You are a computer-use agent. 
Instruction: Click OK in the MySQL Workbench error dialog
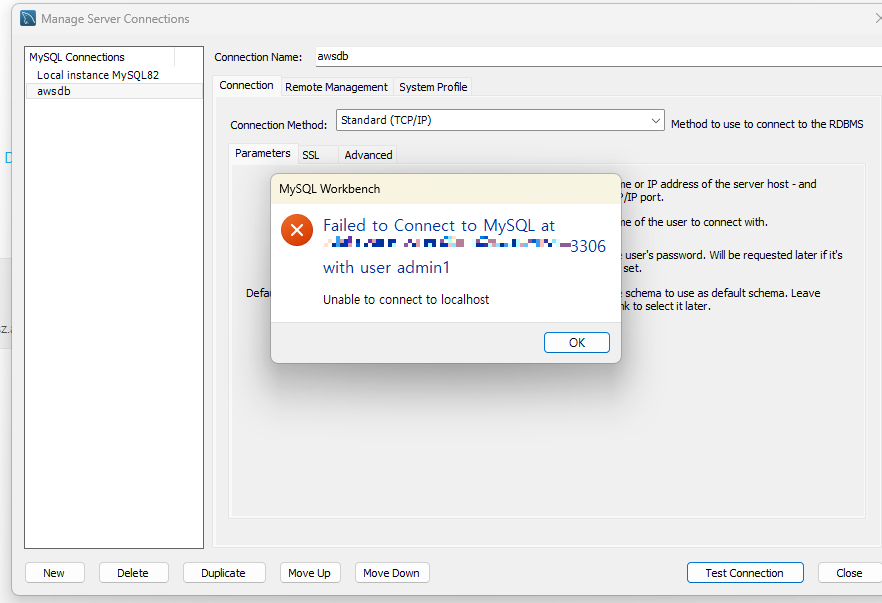pos(577,343)
